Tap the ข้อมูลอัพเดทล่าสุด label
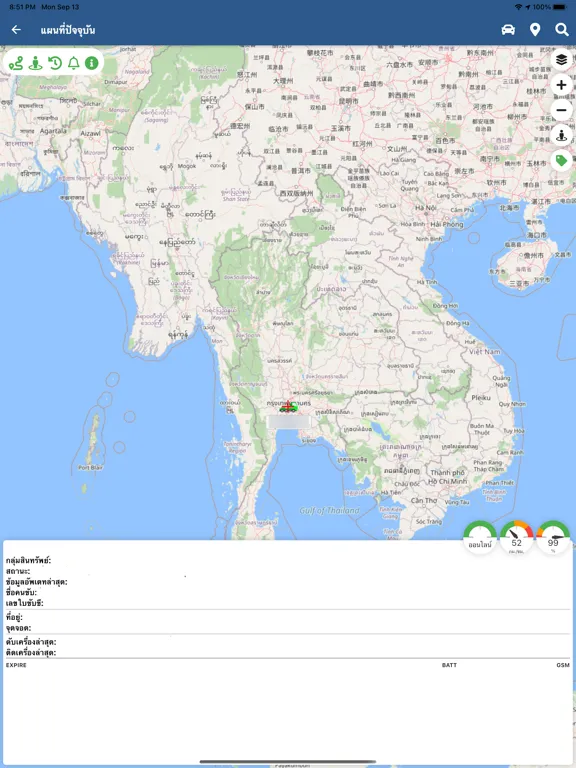 pyautogui.click(x=37, y=582)
